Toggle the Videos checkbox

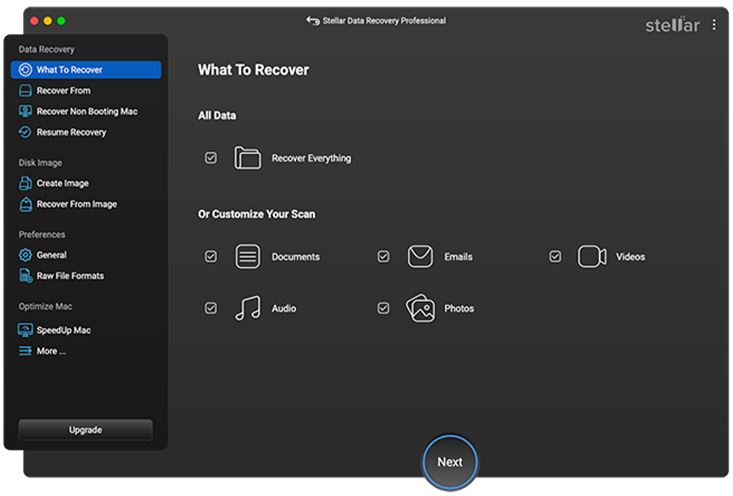click(x=555, y=257)
